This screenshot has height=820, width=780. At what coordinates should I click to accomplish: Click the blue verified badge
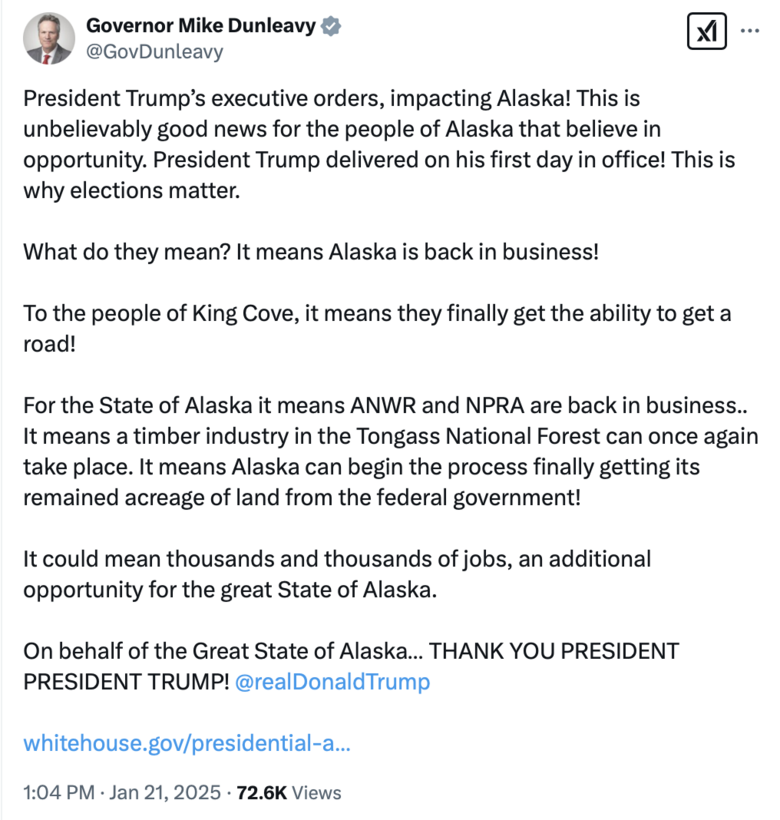pyautogui.click(x=331, y=26)
